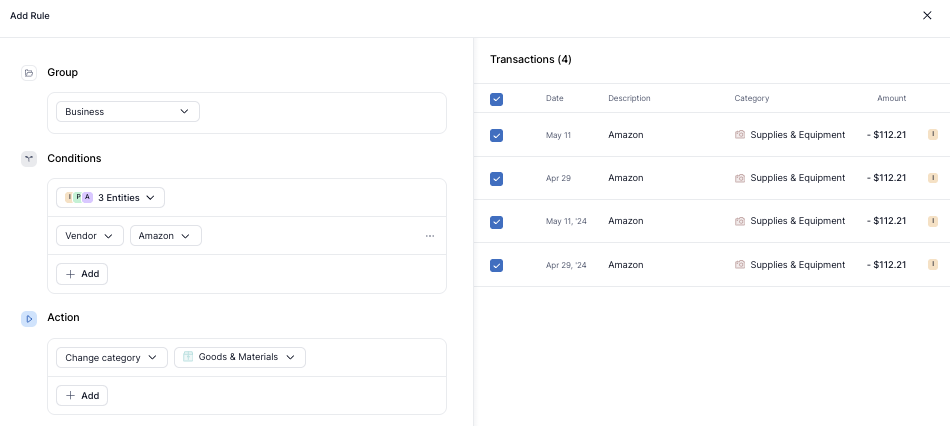
Task: Expand the 3 Entities dropdown
Action: pos(110,198)
